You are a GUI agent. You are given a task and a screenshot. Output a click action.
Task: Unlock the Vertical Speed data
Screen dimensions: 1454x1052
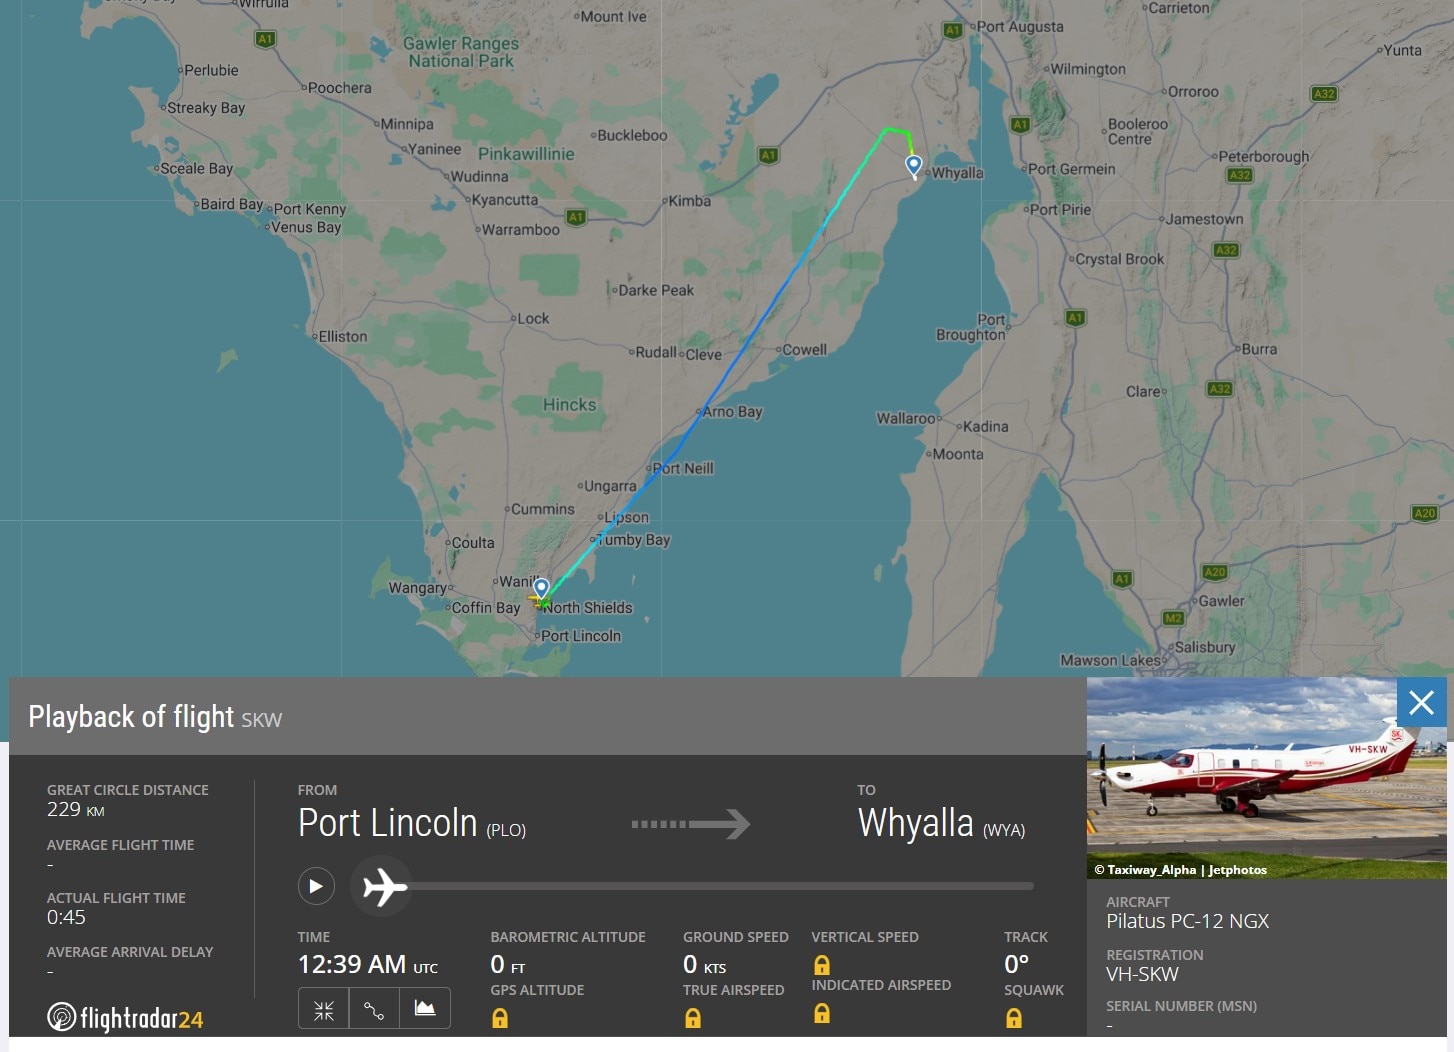pyautogui.click(x=821, y=965)
